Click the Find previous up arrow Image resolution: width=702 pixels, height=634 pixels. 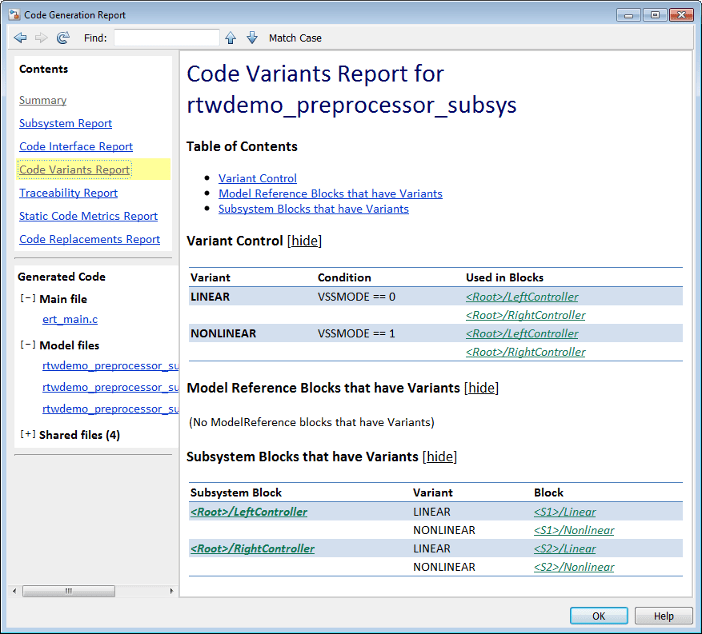click(231, 38)
